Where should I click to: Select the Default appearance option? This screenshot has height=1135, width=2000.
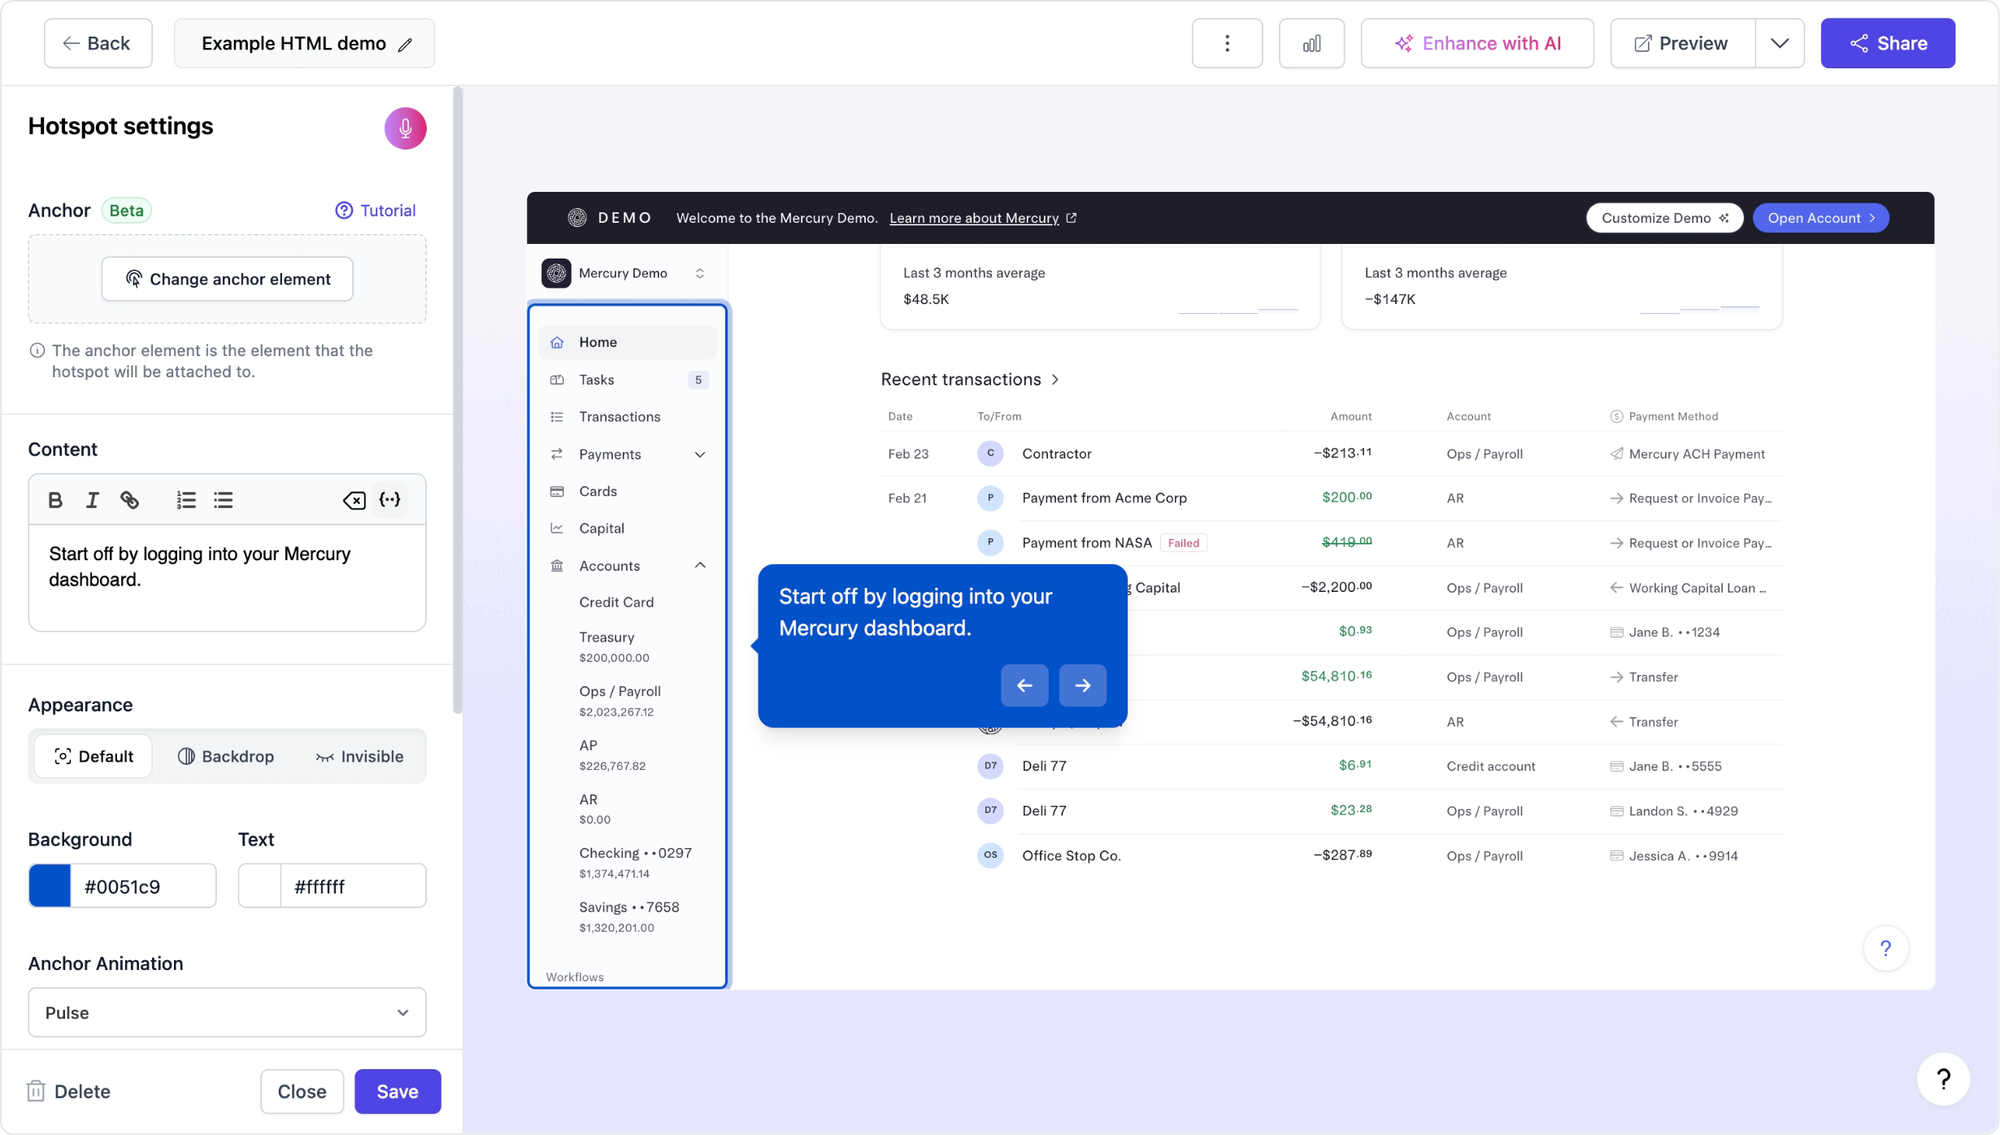(93, 756)
